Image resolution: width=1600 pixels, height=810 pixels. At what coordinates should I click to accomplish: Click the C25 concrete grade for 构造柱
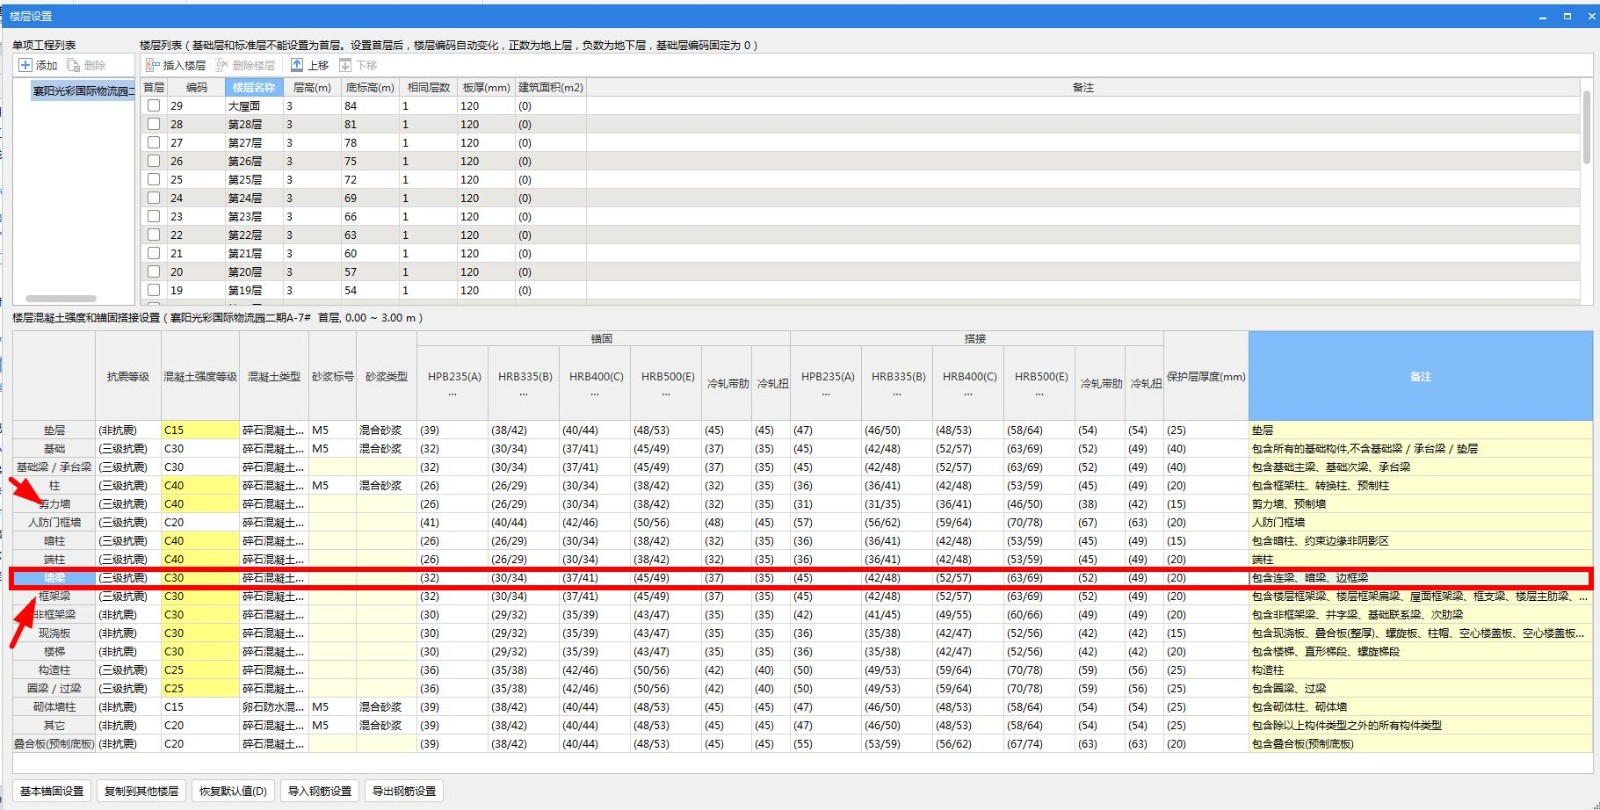pos(200,670)
